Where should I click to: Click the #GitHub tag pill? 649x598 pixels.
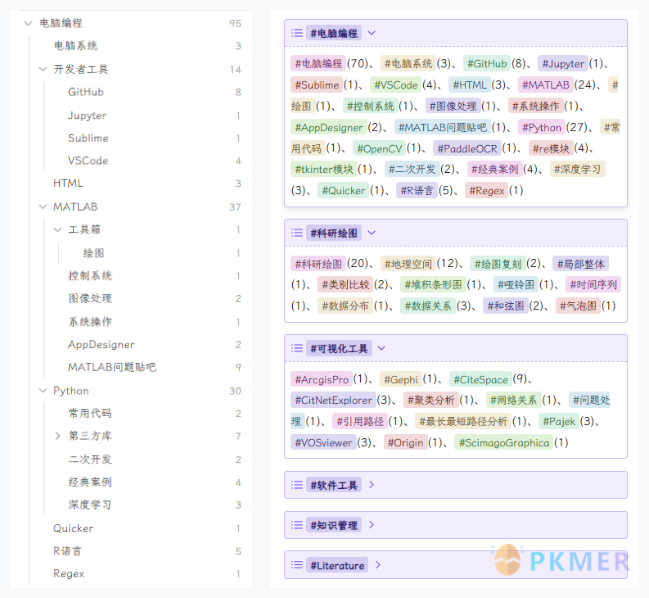(x=487, y=64)
